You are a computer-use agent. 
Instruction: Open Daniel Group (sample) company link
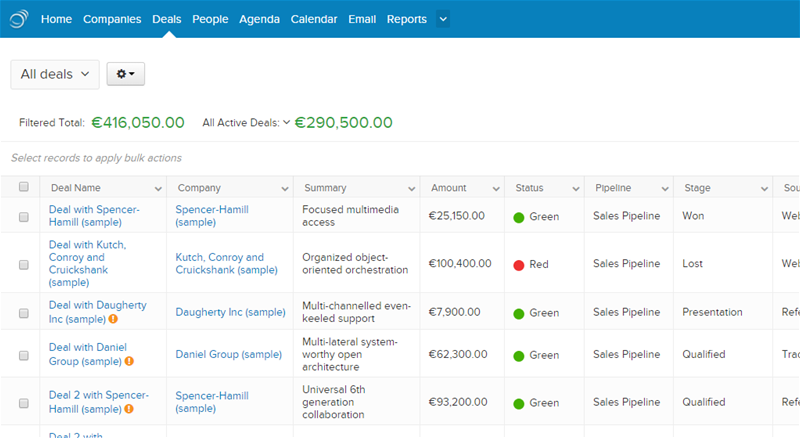click(x=228, y=354)
